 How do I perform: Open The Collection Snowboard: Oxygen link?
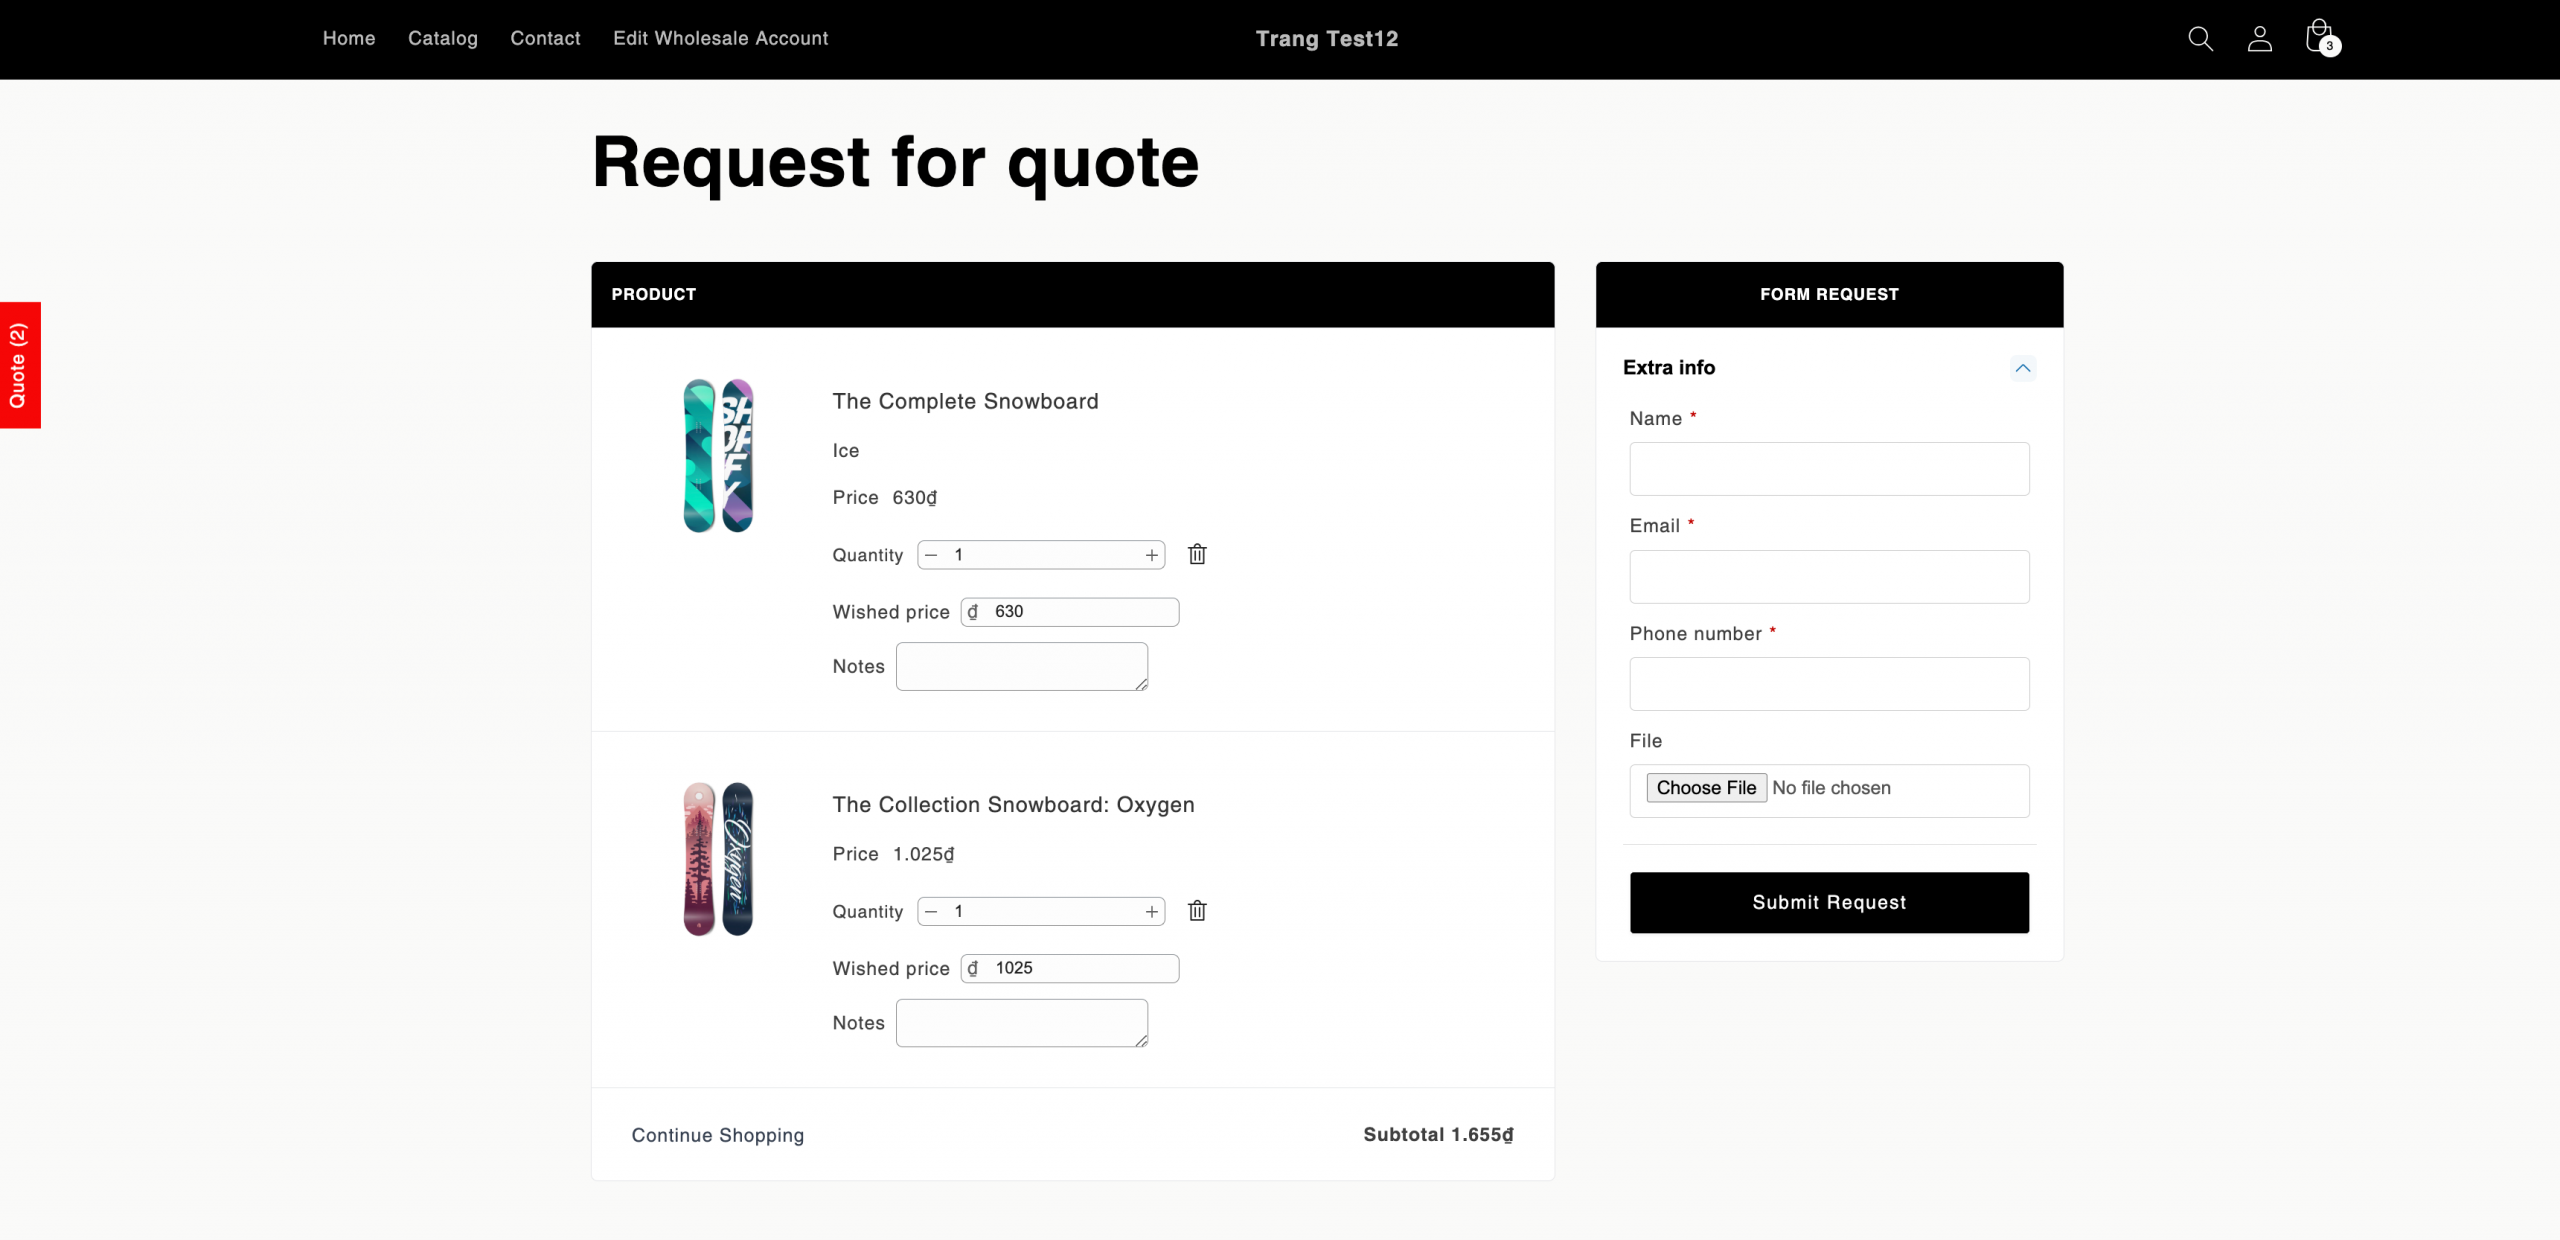point(1013,805)
